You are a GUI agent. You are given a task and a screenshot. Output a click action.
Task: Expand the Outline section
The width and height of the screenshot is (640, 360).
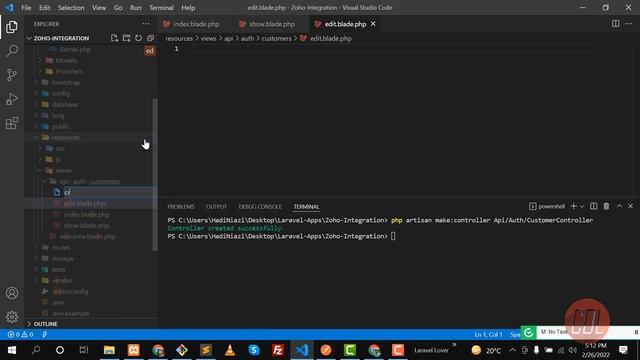pyautogui.click(x=45, y=324)
